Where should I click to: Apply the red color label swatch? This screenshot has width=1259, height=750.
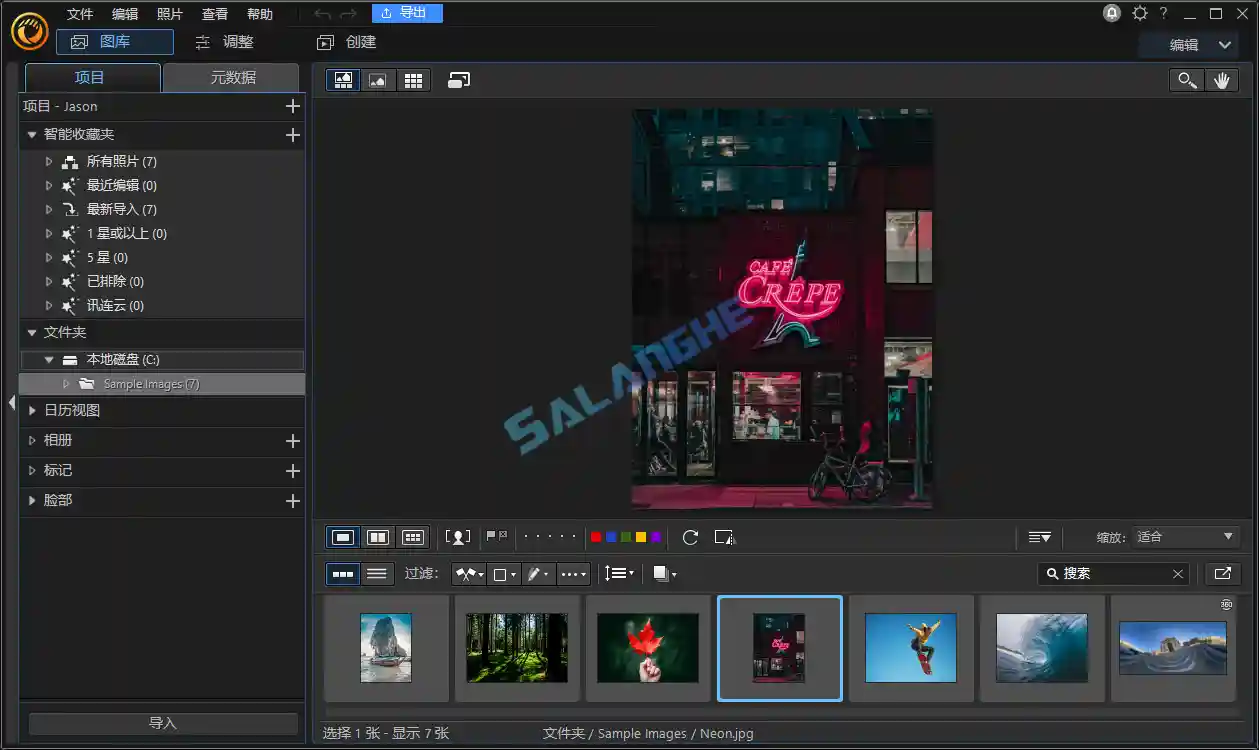point(595,537)
